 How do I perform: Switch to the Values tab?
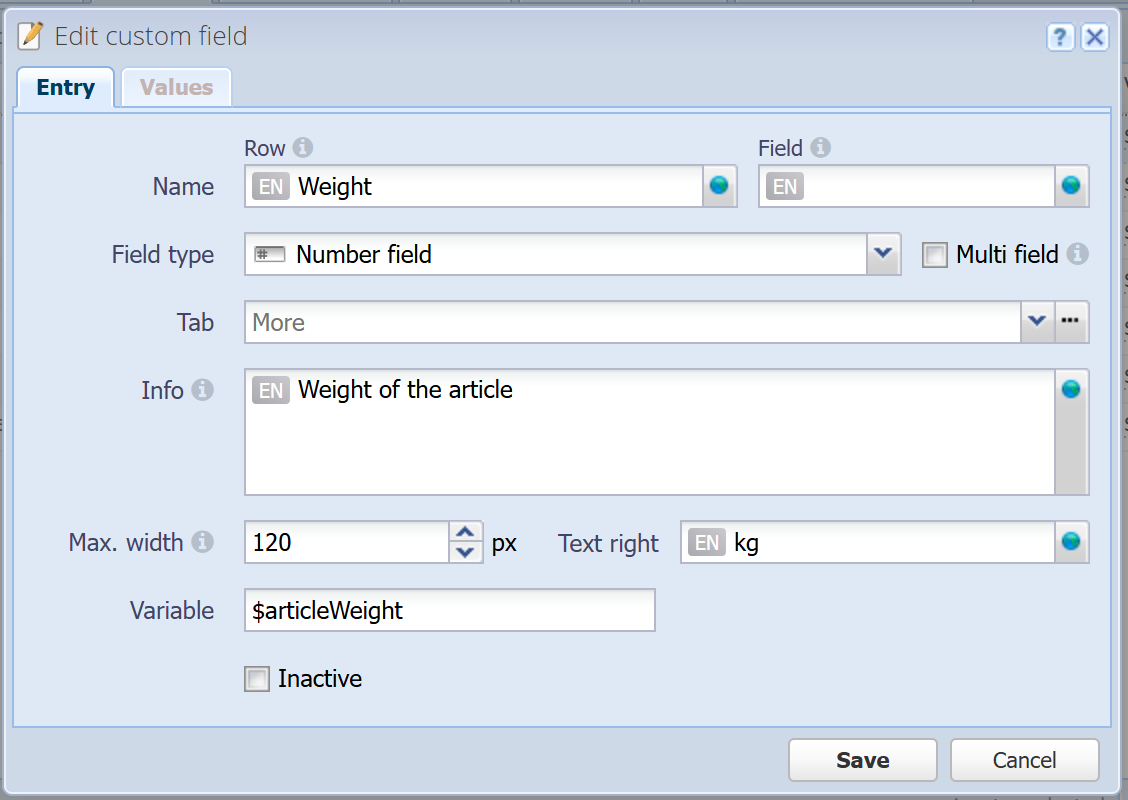(x=176, y=87)
